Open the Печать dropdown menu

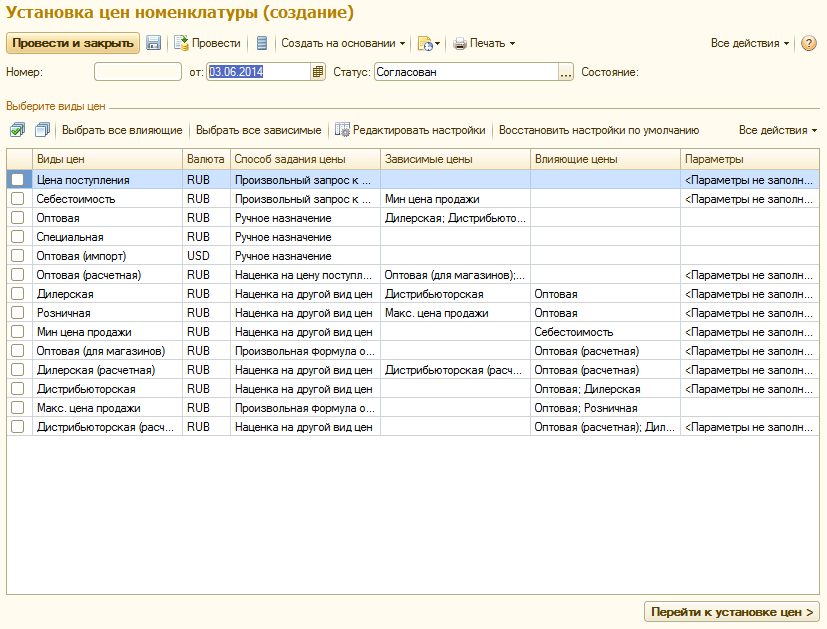tap(485, 43)
